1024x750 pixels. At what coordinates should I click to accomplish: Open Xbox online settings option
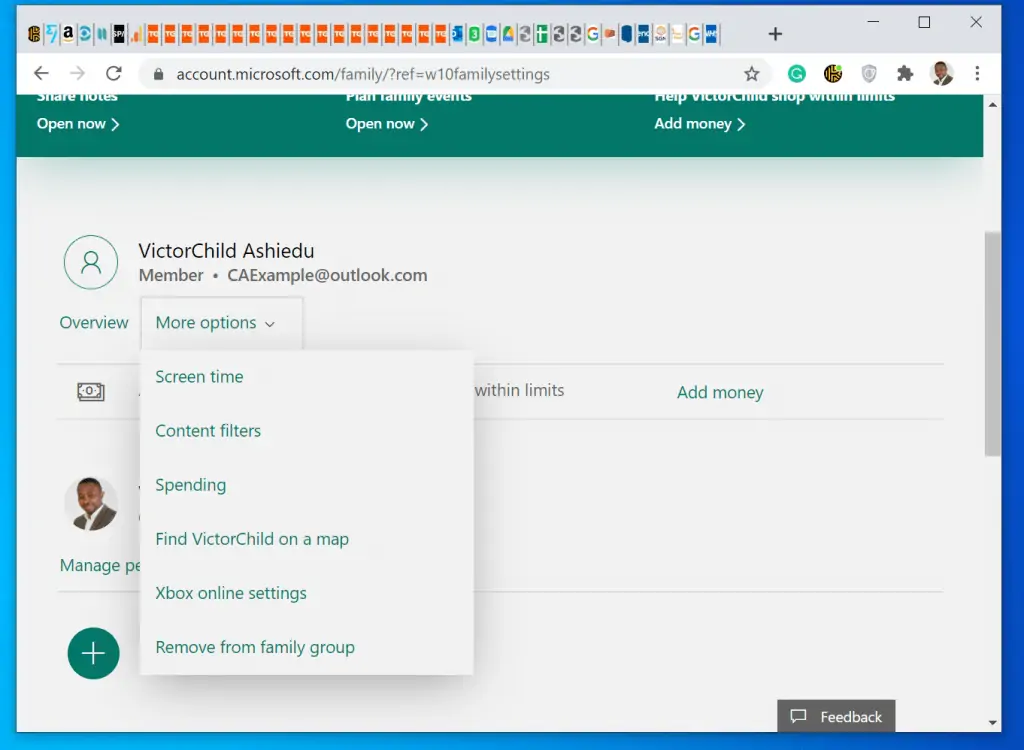[x=231, y=593]
